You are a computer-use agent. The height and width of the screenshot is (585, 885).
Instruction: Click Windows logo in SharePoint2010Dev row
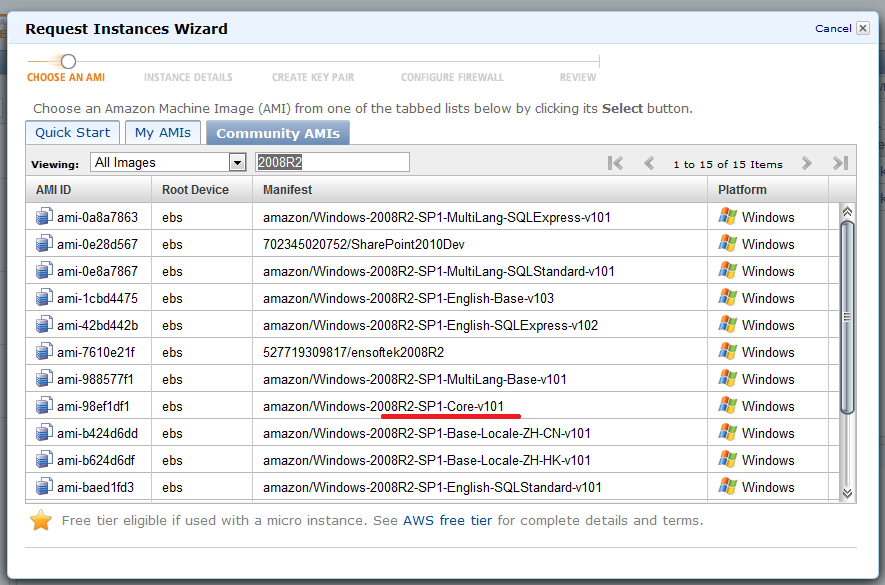(728, 243)
